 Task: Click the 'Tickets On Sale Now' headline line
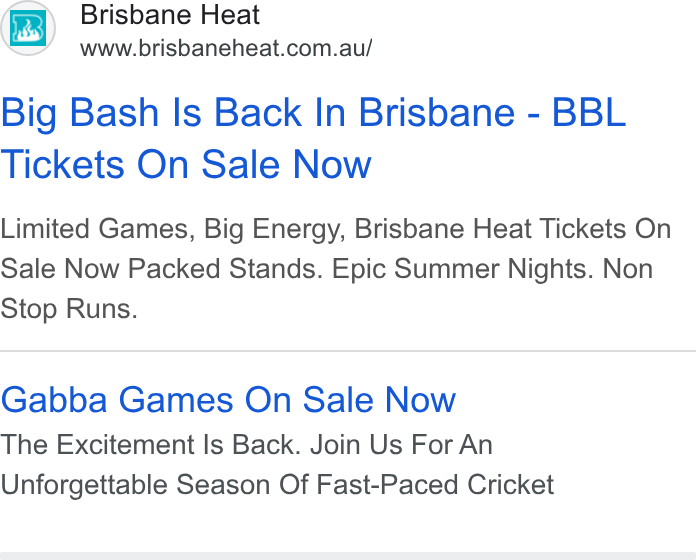pyautogui.click(x=186, y=165)
